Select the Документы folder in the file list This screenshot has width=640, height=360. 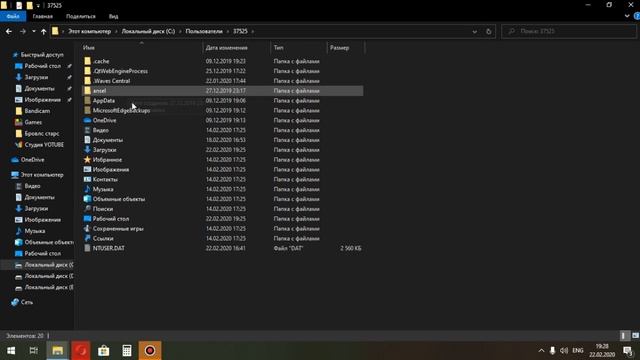point(108,140)
